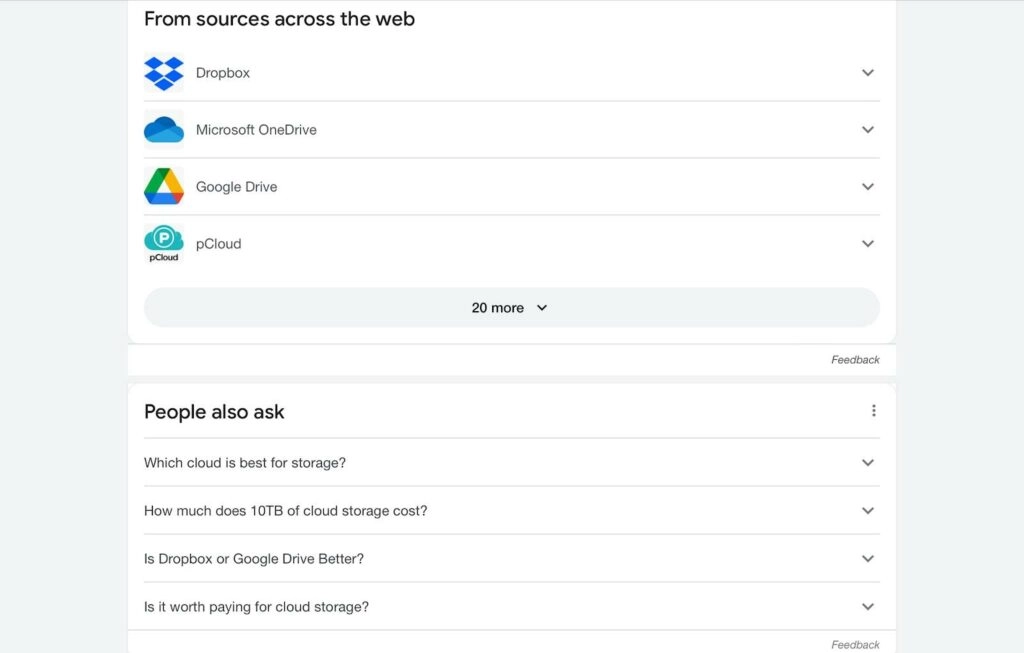Open 'Is it worth paying for cloud storage?'

256,607
